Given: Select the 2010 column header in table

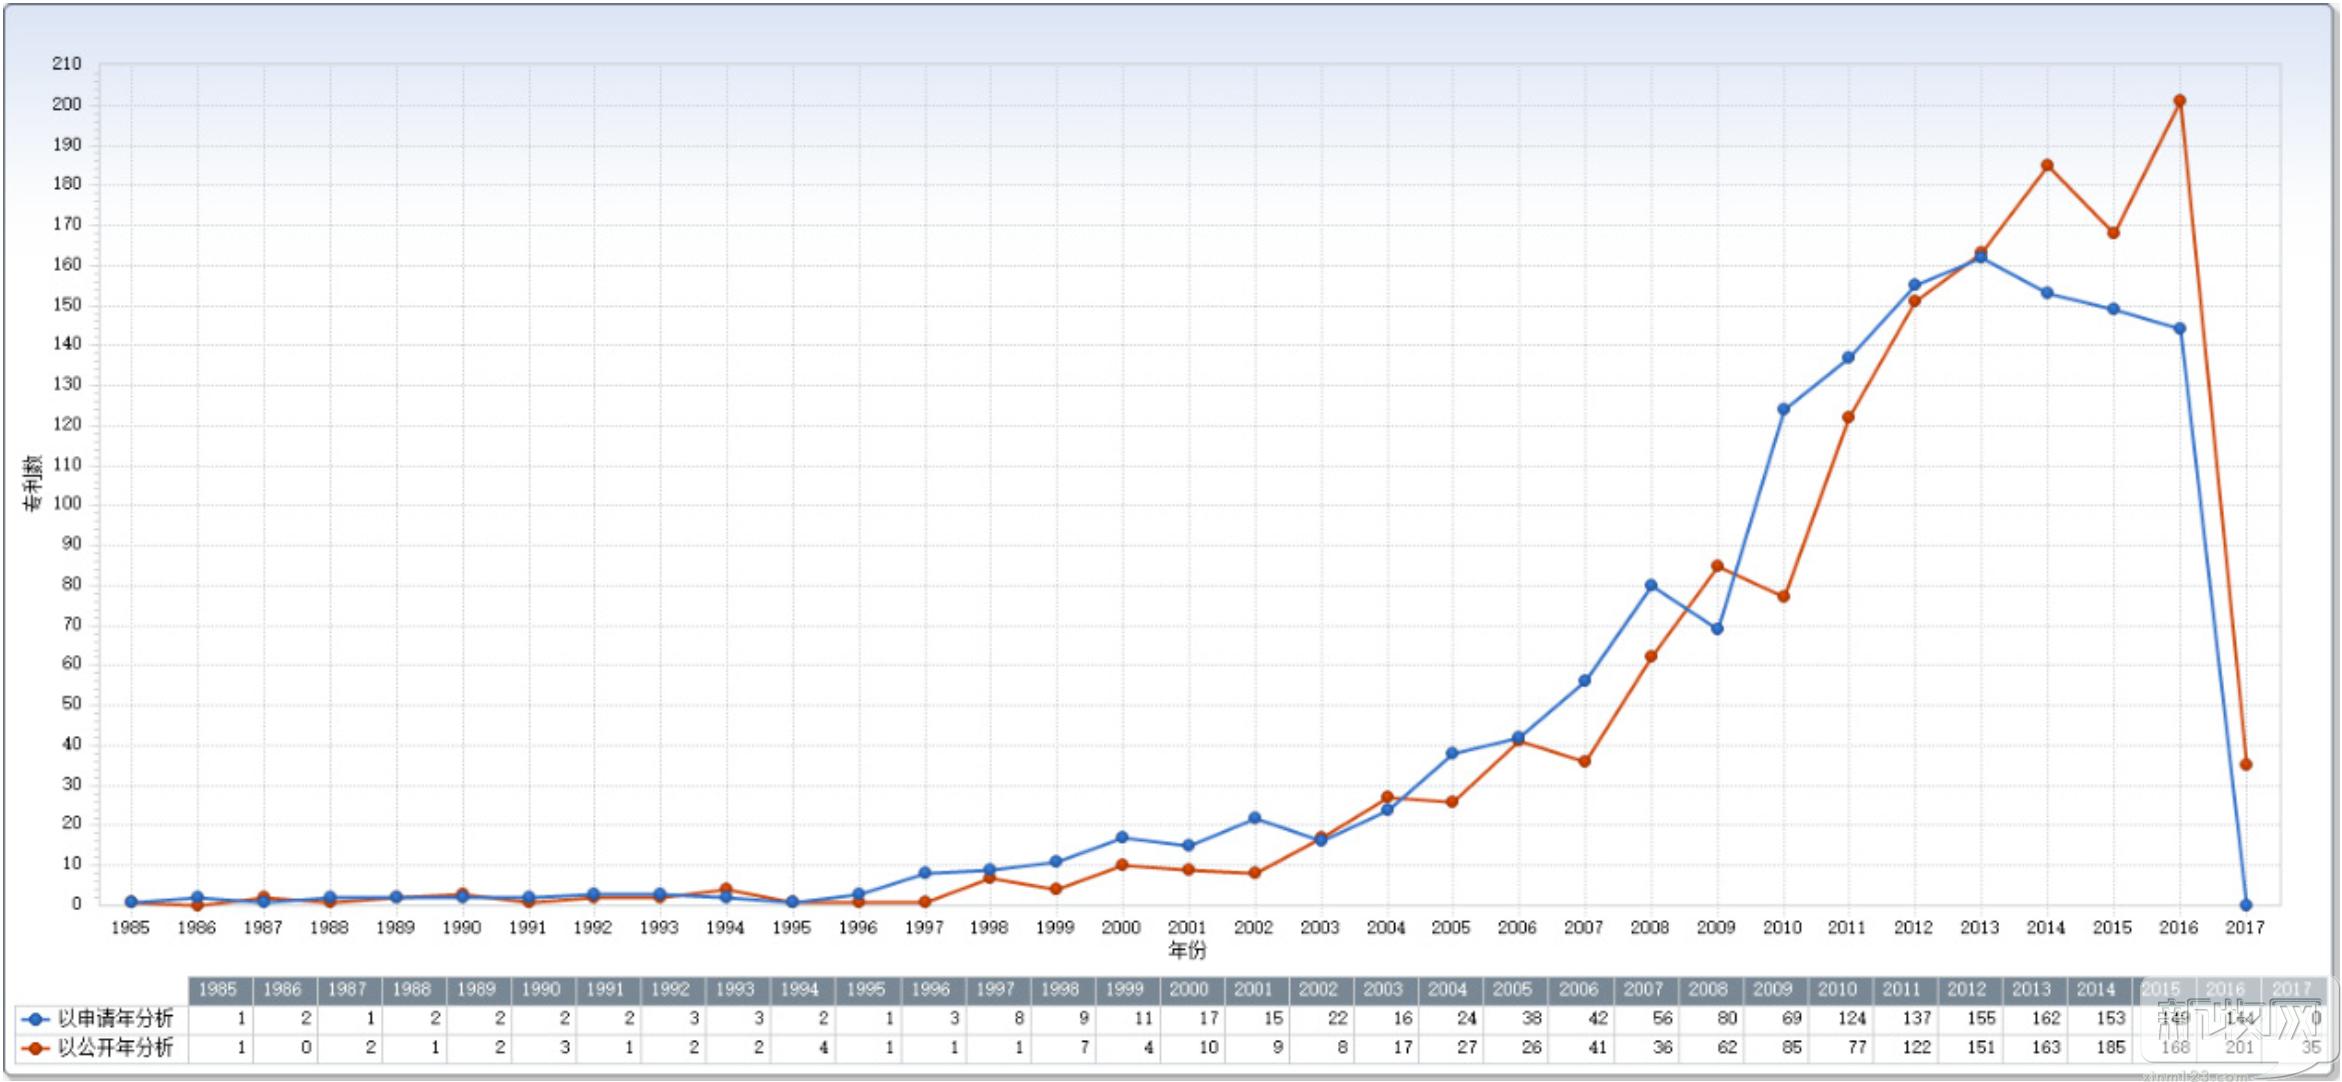Looking at the screenshot, I should click(x=1836, y=989).
